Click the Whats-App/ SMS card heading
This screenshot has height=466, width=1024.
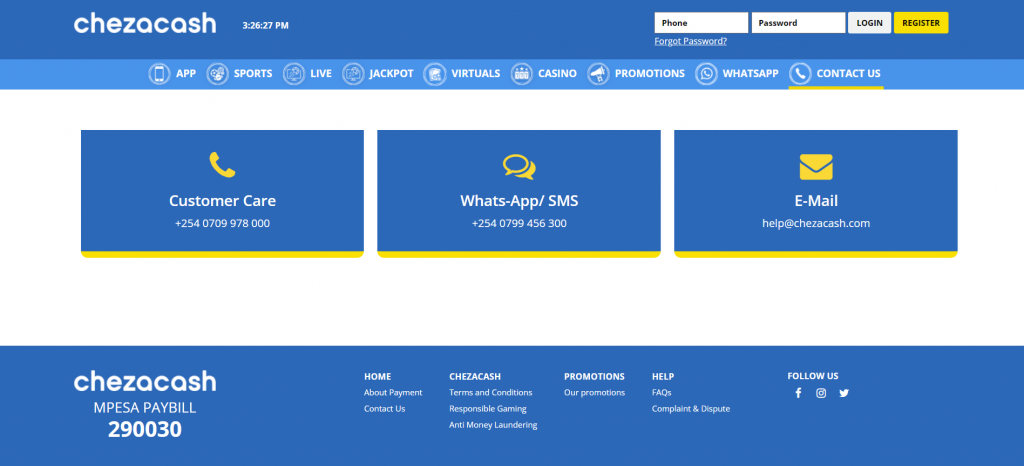(519, 201)
